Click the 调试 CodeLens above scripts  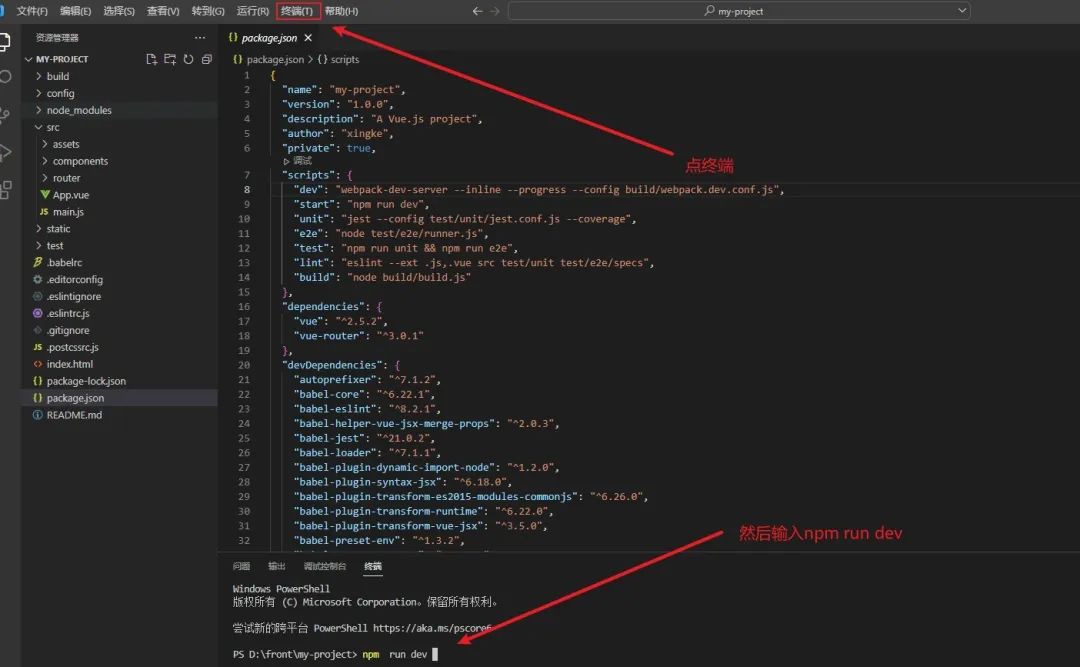click(x=298, y=161)
